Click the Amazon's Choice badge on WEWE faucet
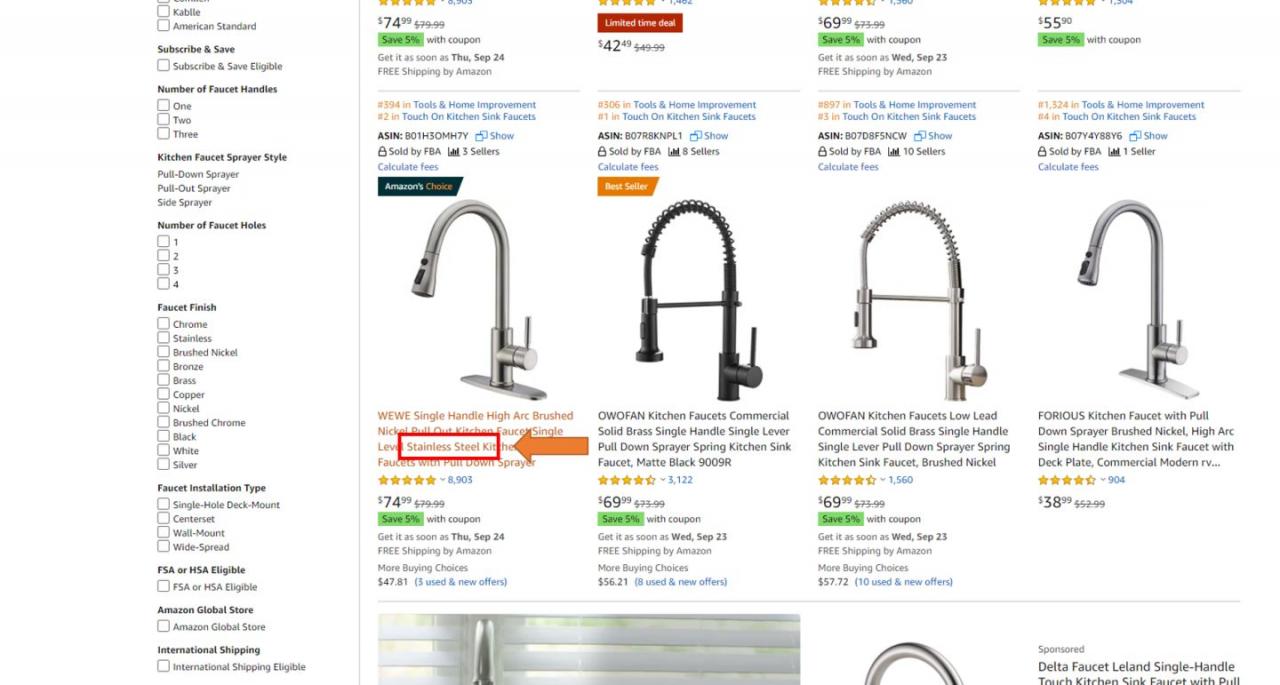The height and width of the screenshot is (685, 1280). pyautogui.click(x=419, y=186)
